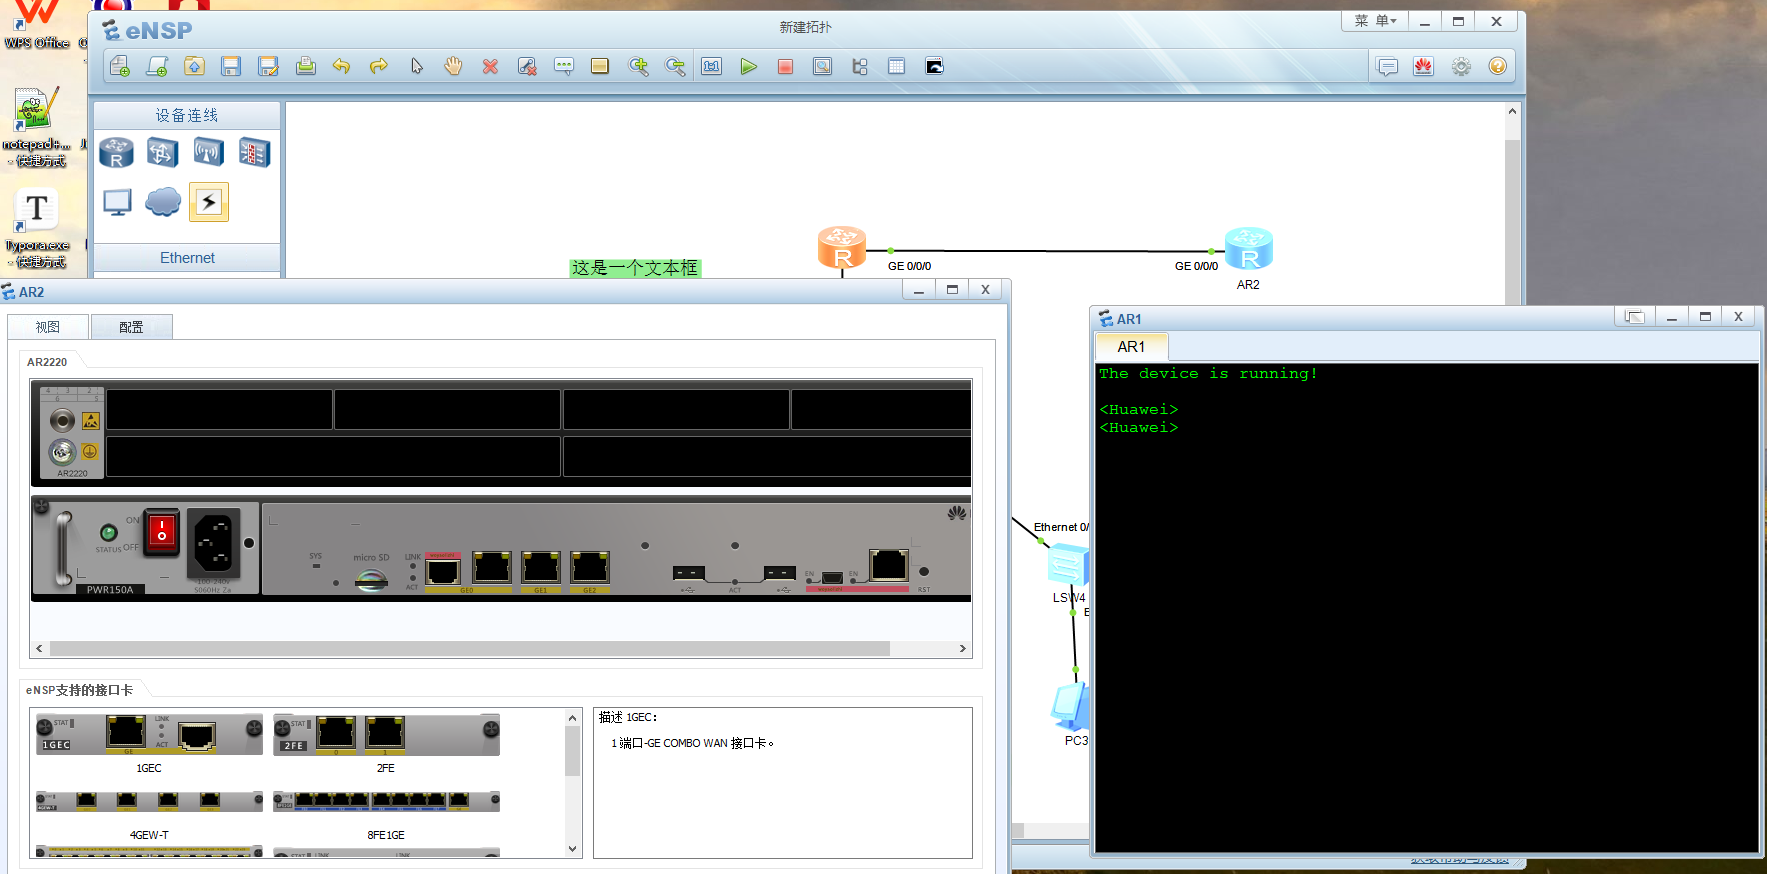Click the red X delete tool
This screenshot has width=1767, height=874.
click(490, 66)
